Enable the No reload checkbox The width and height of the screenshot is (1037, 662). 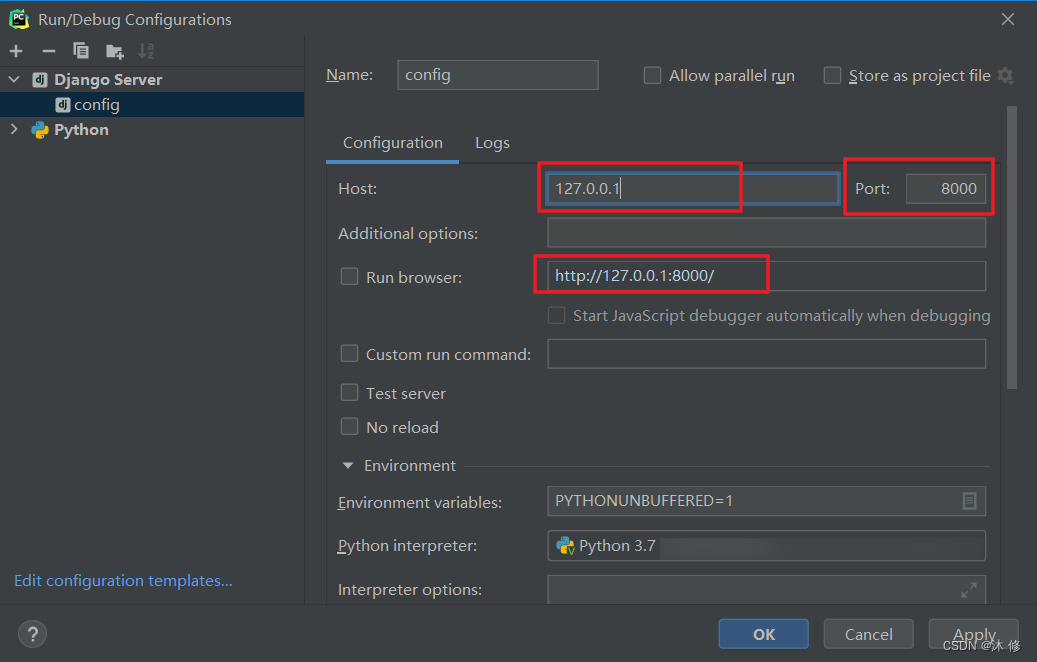tap(349, 427)
